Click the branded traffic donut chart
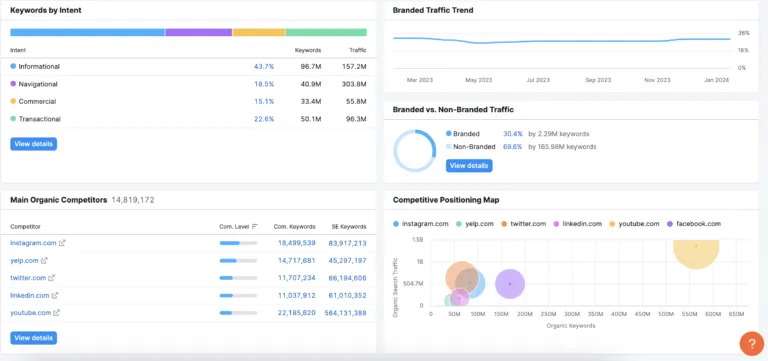Image resolution: width=768 pixels, height=361 pixels. pos(414,150)
